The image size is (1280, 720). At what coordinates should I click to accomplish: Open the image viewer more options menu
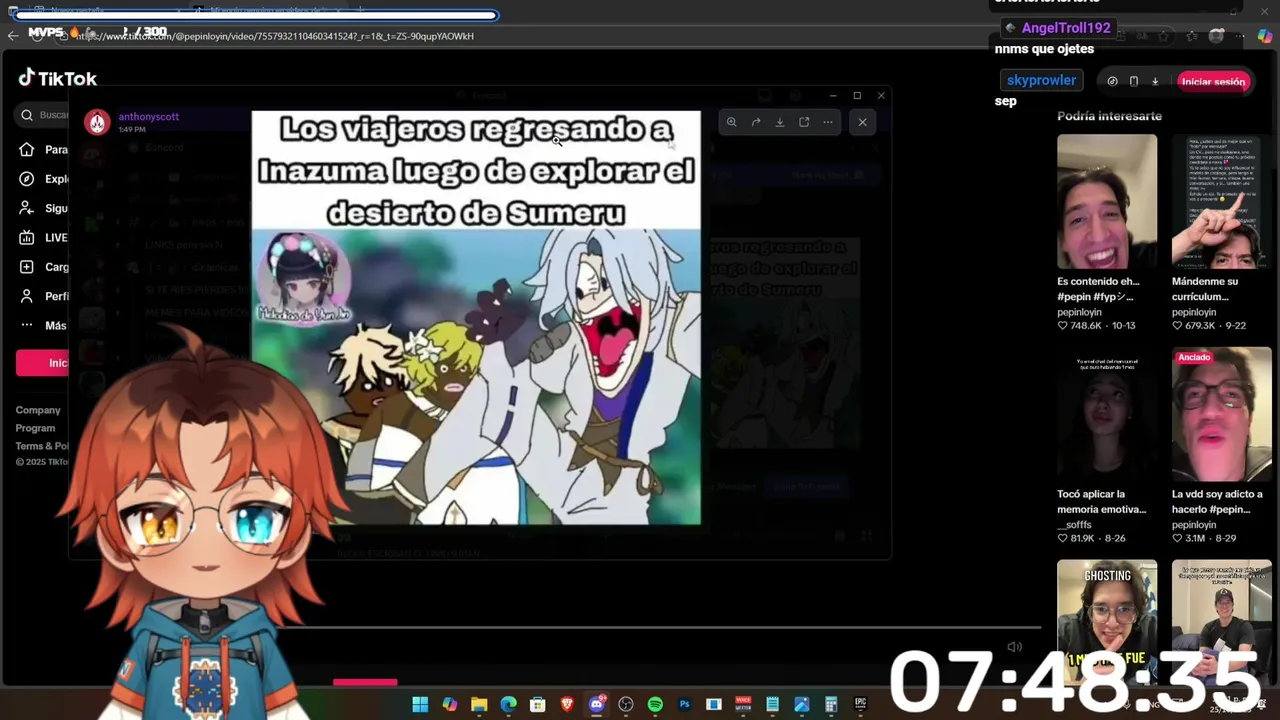click(828, 122)
